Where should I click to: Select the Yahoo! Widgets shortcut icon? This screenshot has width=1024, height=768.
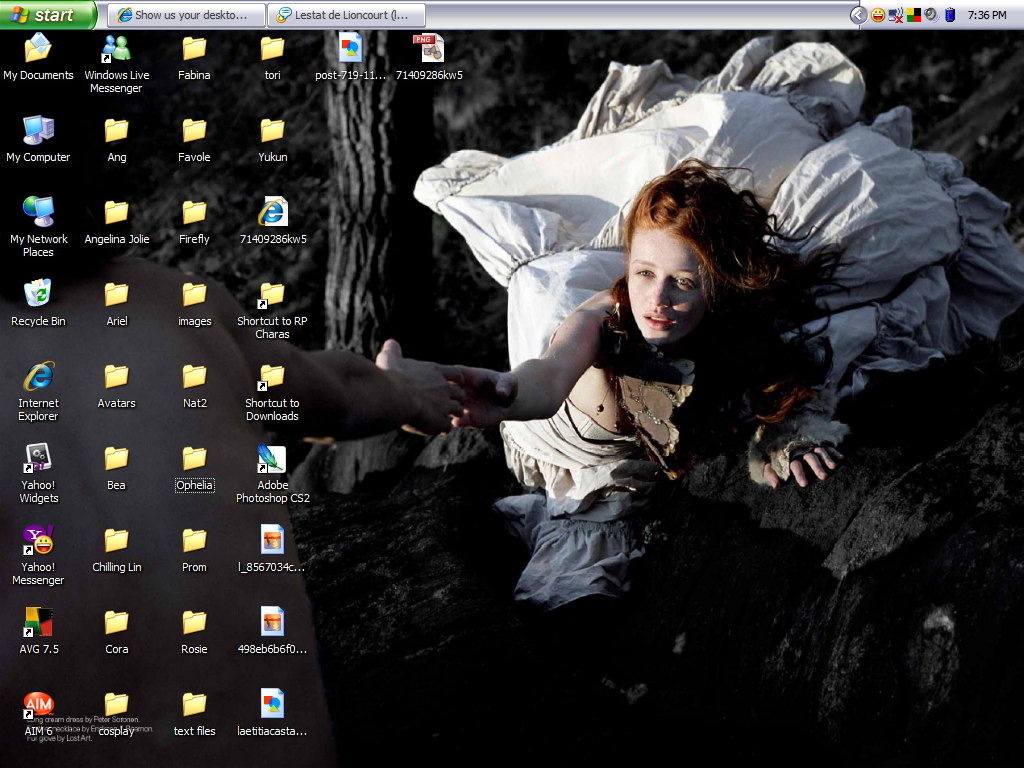click(38, 459)
